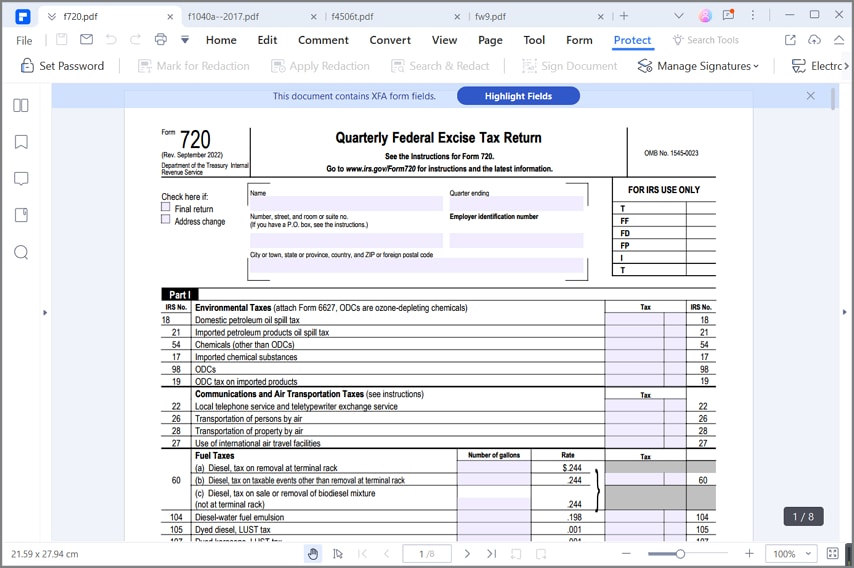Viewport: 854px width, 568px height.
Task: Open the Page menu tab
Action: [490, 40]
